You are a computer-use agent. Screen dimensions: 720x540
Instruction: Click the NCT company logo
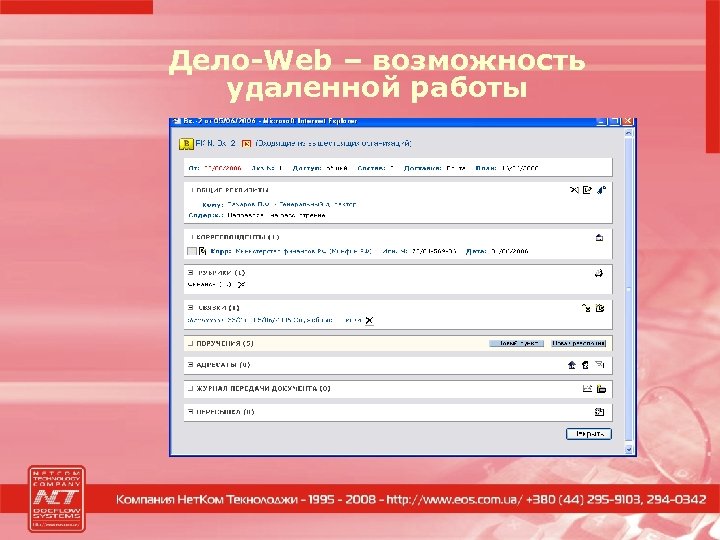coord(56,499)
